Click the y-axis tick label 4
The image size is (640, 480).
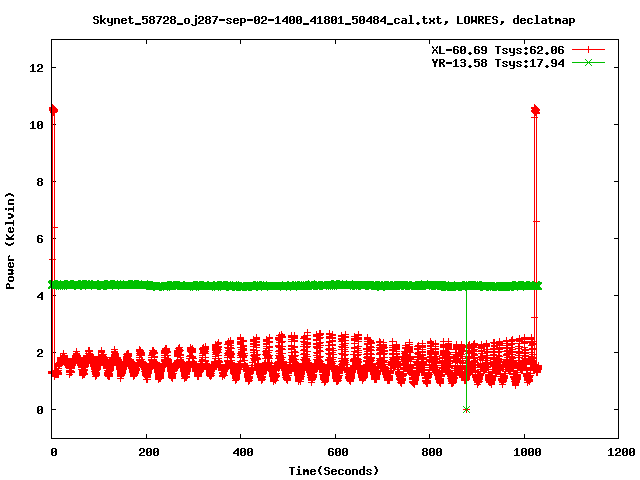point(40,296)
